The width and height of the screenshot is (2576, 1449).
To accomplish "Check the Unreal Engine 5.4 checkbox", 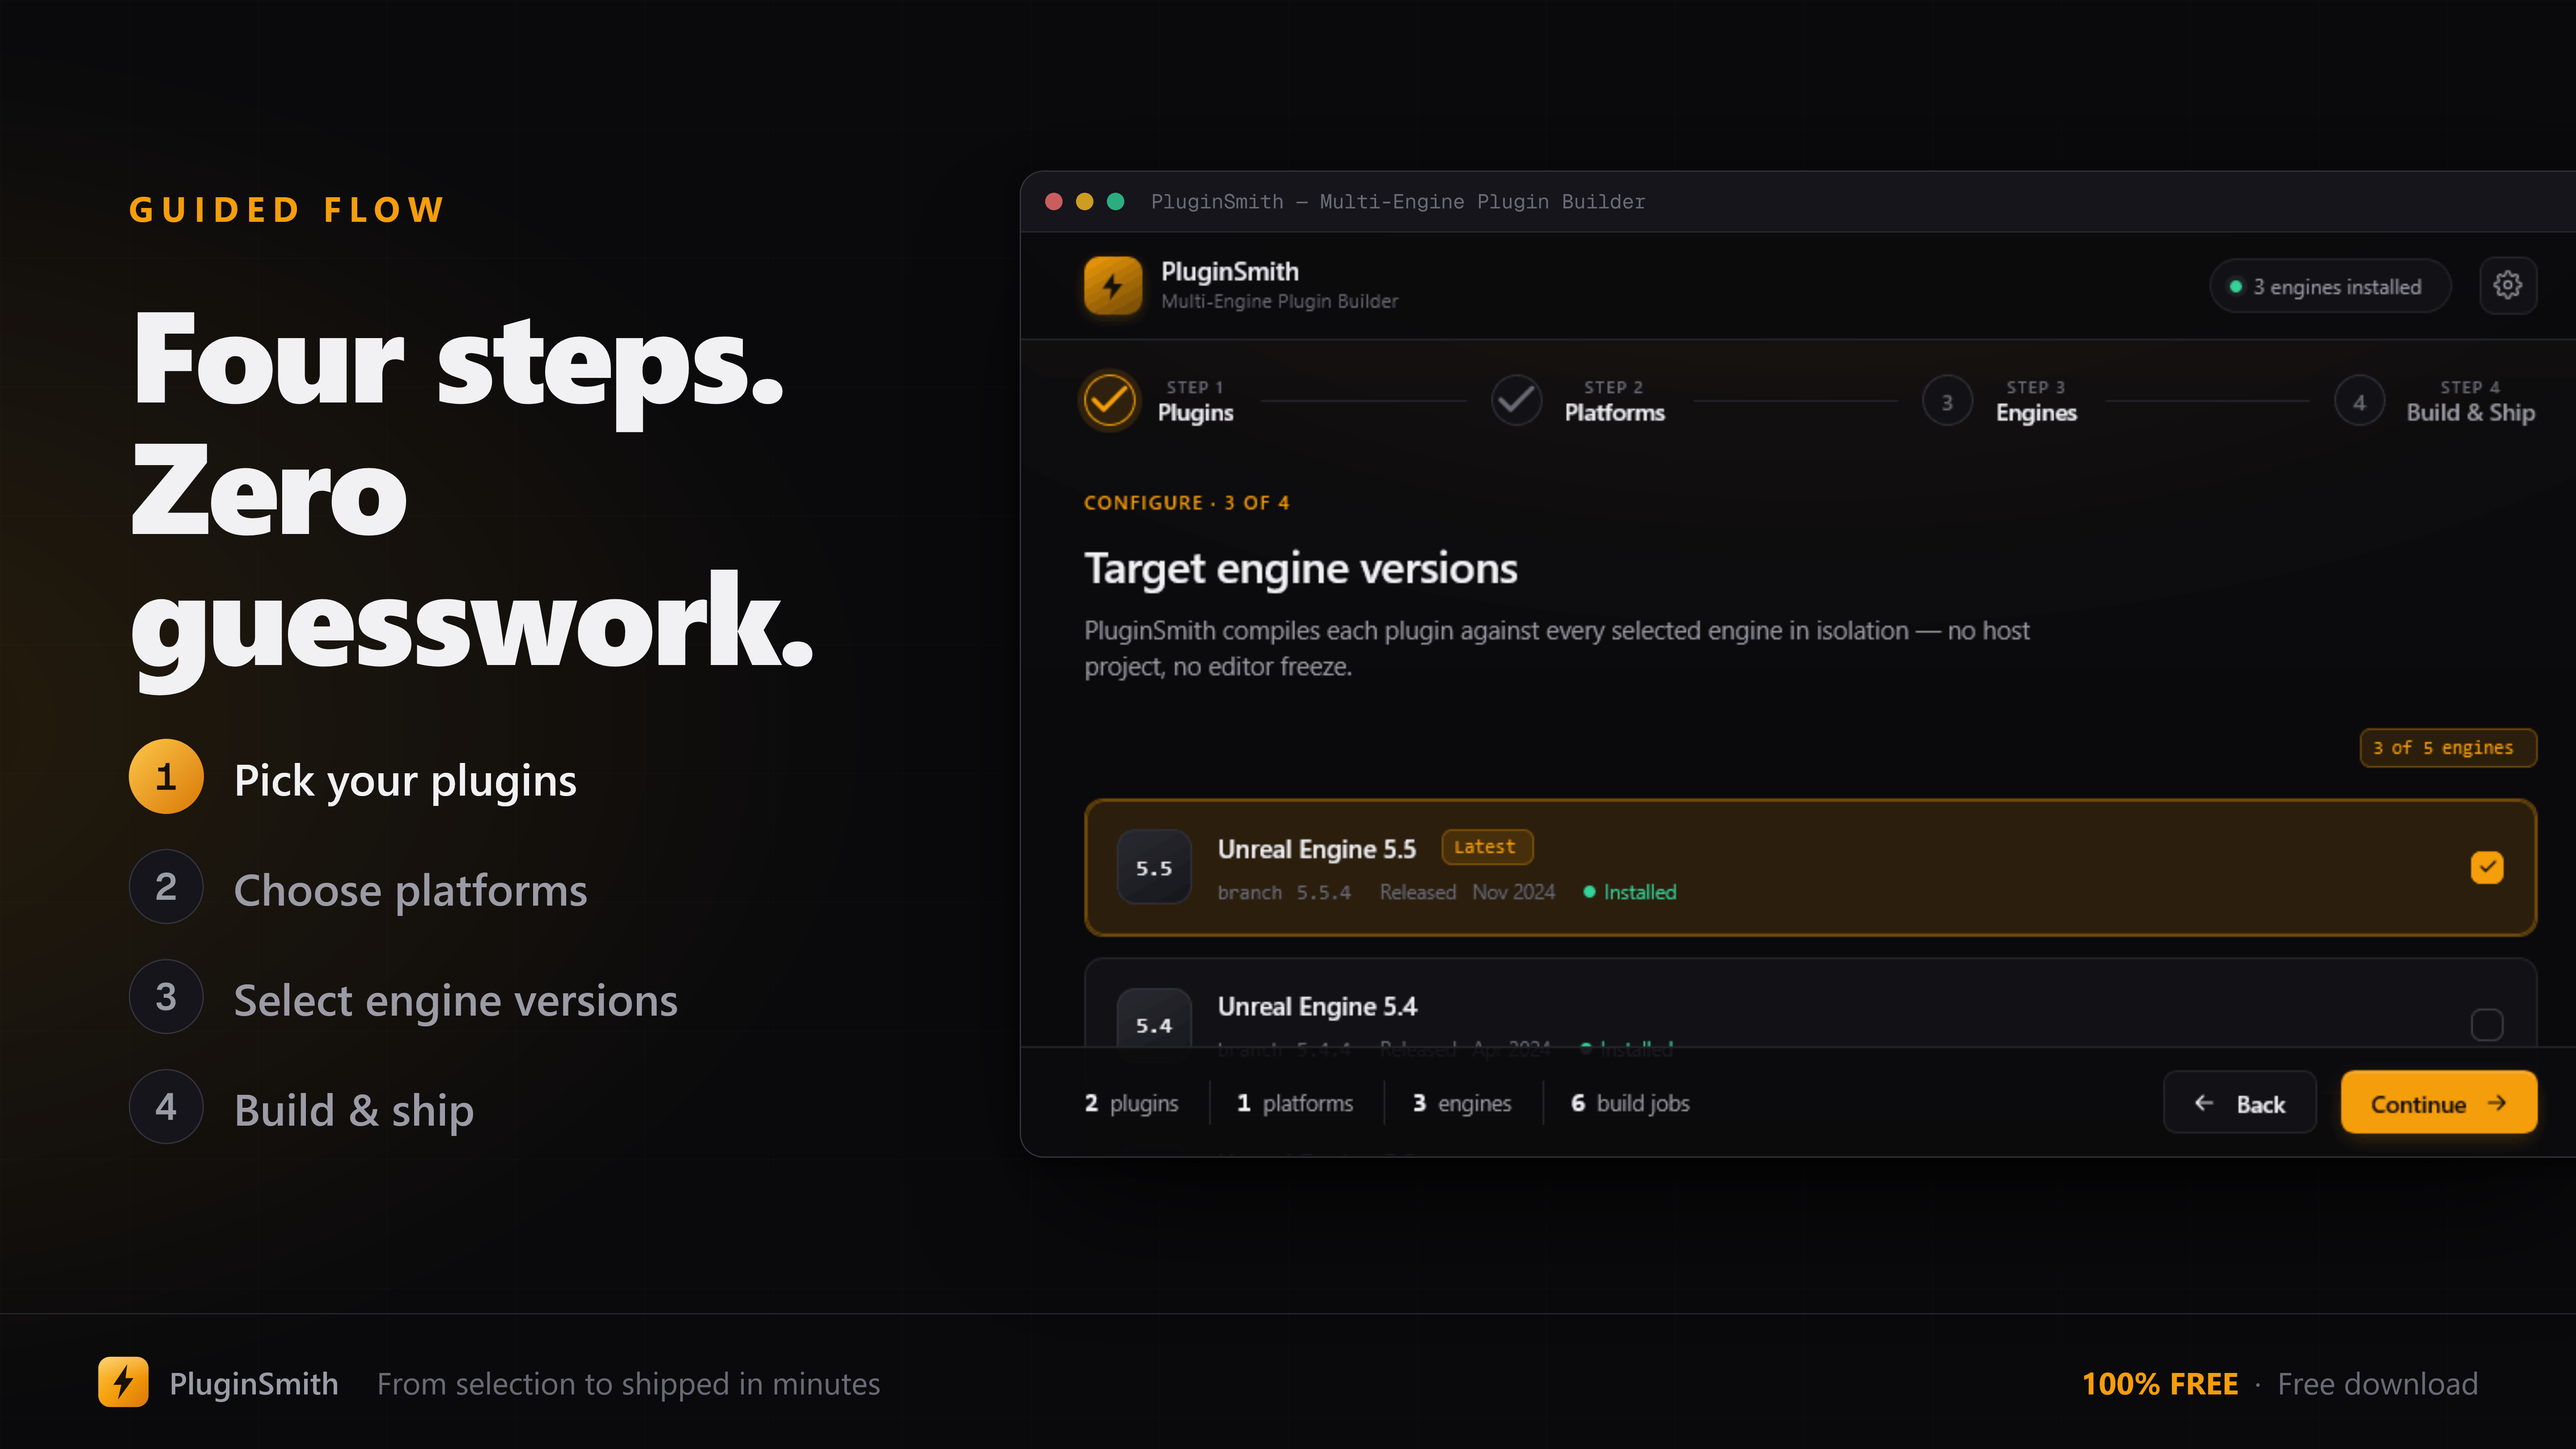I will click(2487, 1025).
